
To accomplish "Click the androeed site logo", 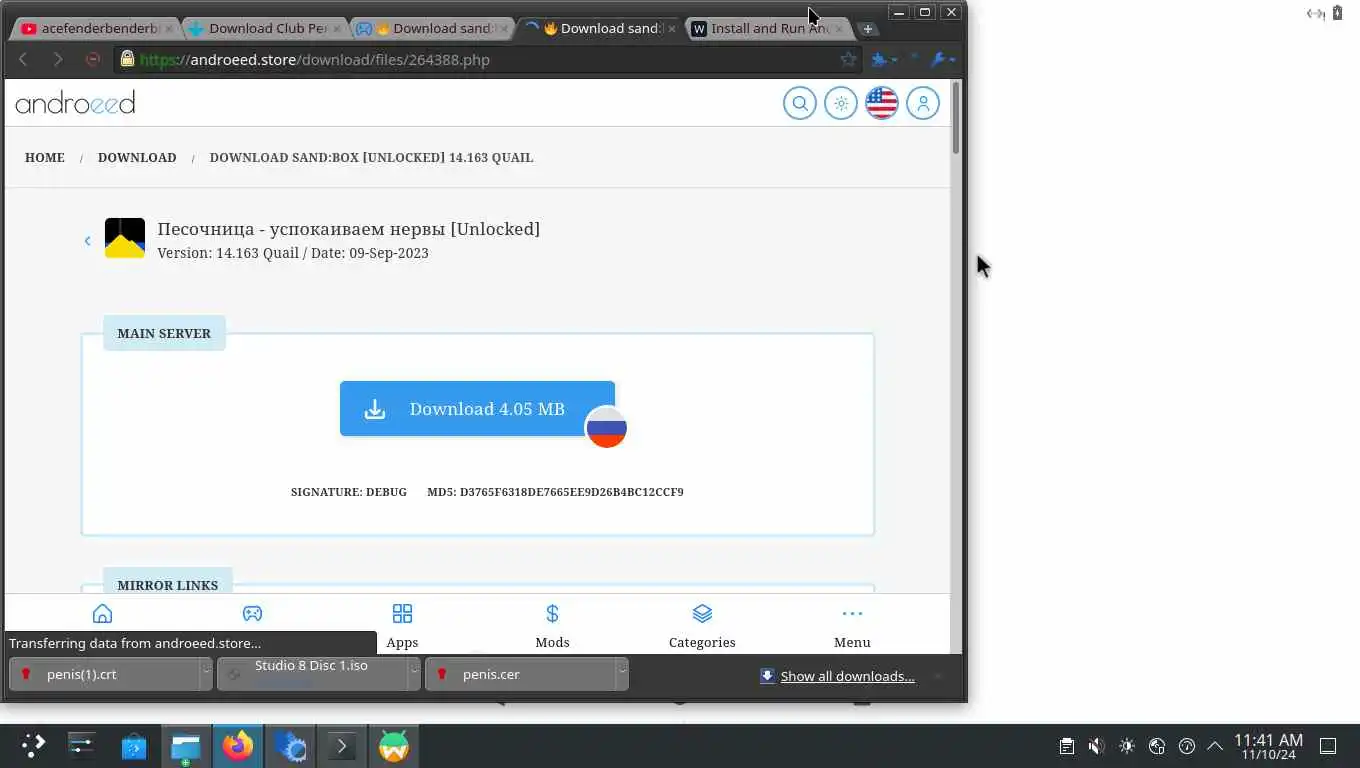I will click(x=75, y=102).
